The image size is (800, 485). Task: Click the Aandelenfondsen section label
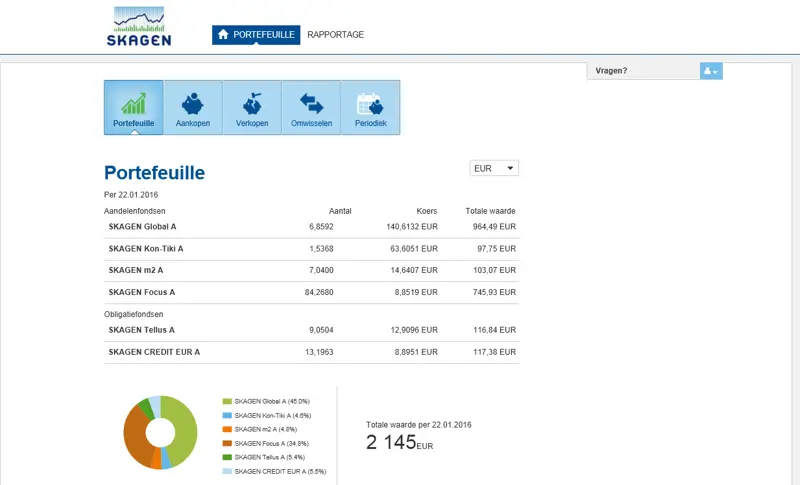(x=135, y=211)
